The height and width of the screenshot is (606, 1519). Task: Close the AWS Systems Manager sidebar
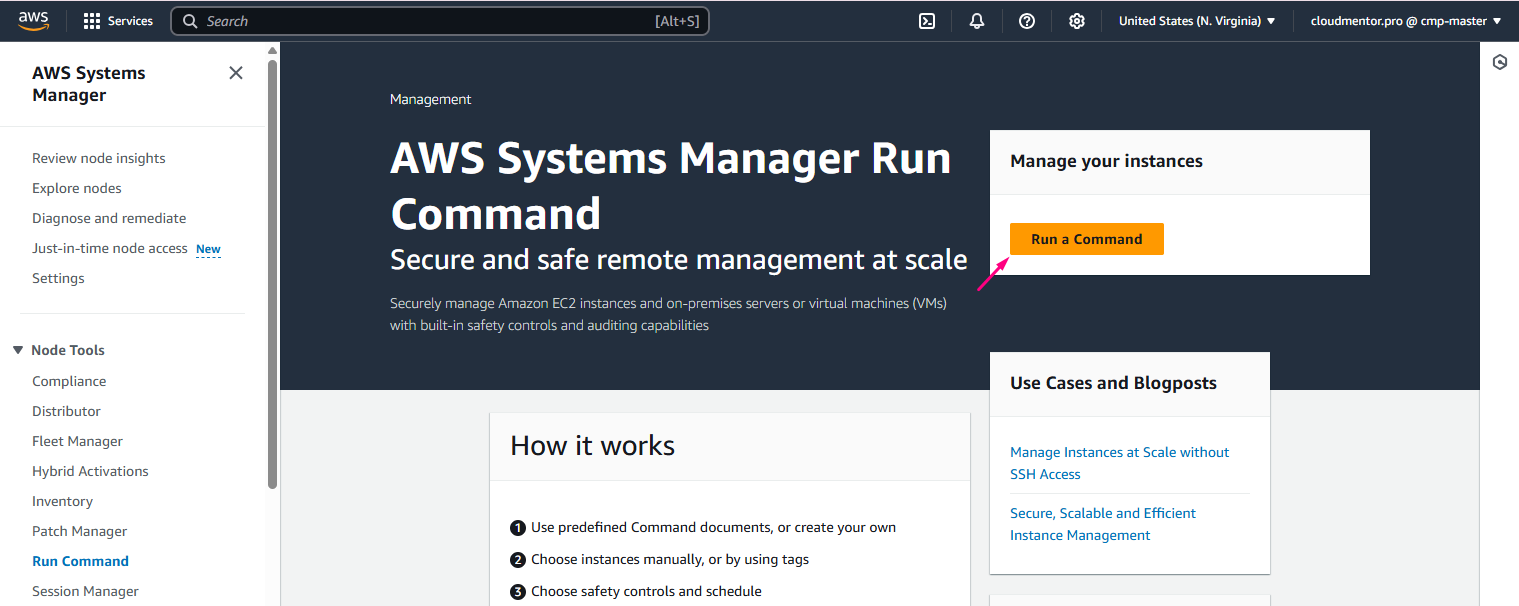point(236,73)
